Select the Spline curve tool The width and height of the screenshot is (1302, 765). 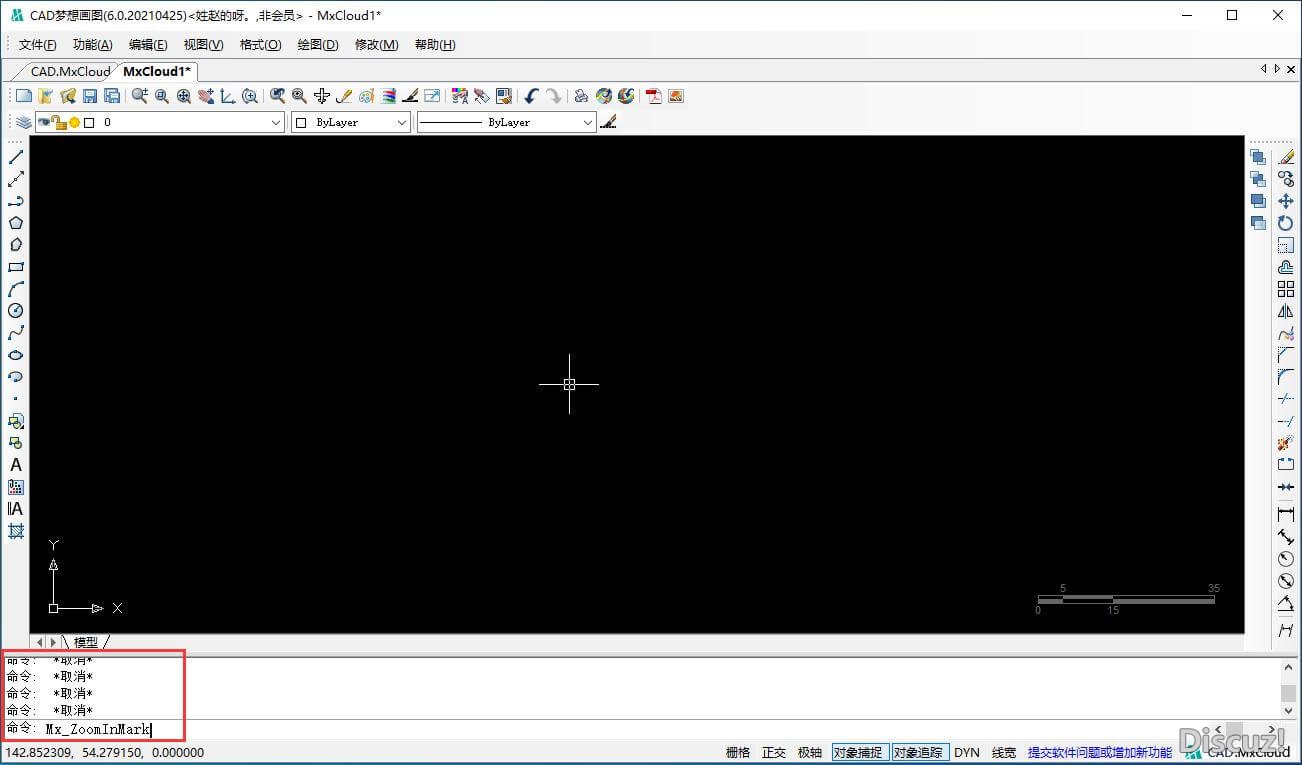click(x=16, y=333)
